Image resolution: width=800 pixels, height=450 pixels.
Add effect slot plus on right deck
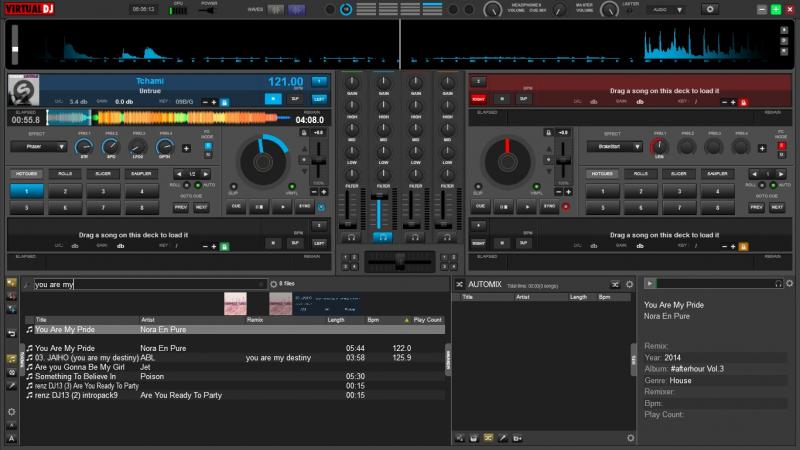(x=762, y=148)
